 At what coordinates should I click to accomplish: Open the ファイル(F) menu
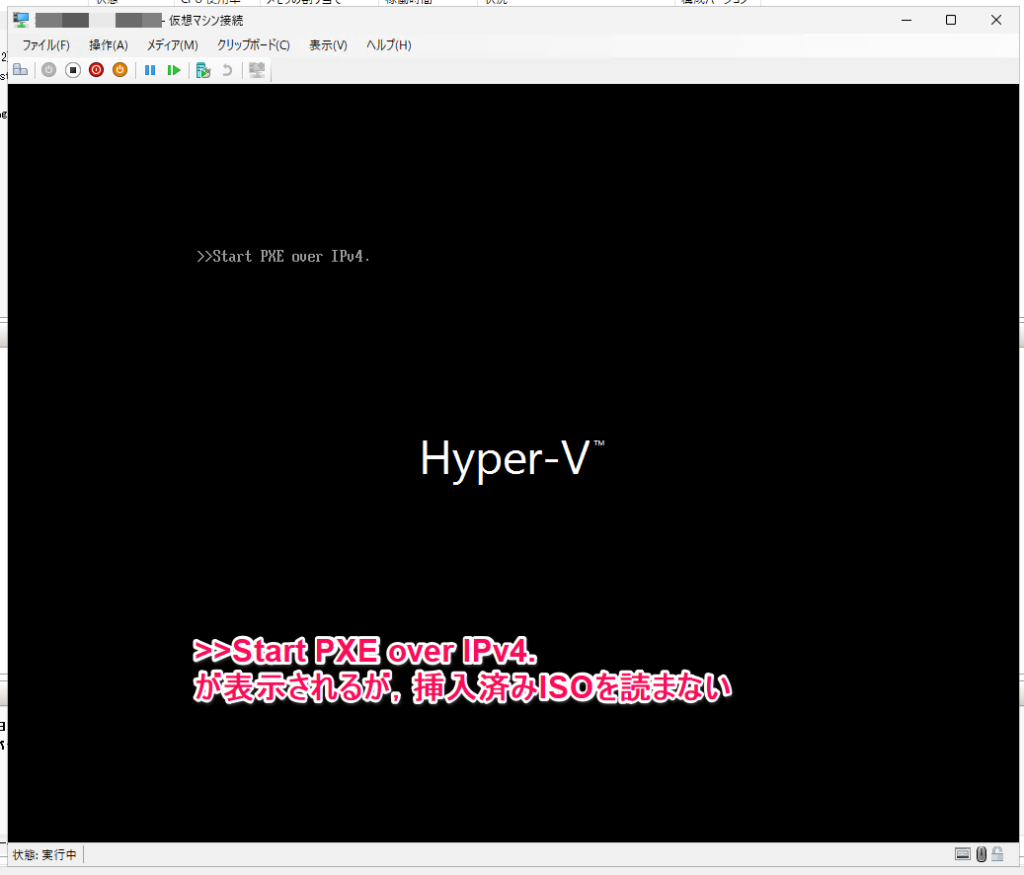pos(46,45)
